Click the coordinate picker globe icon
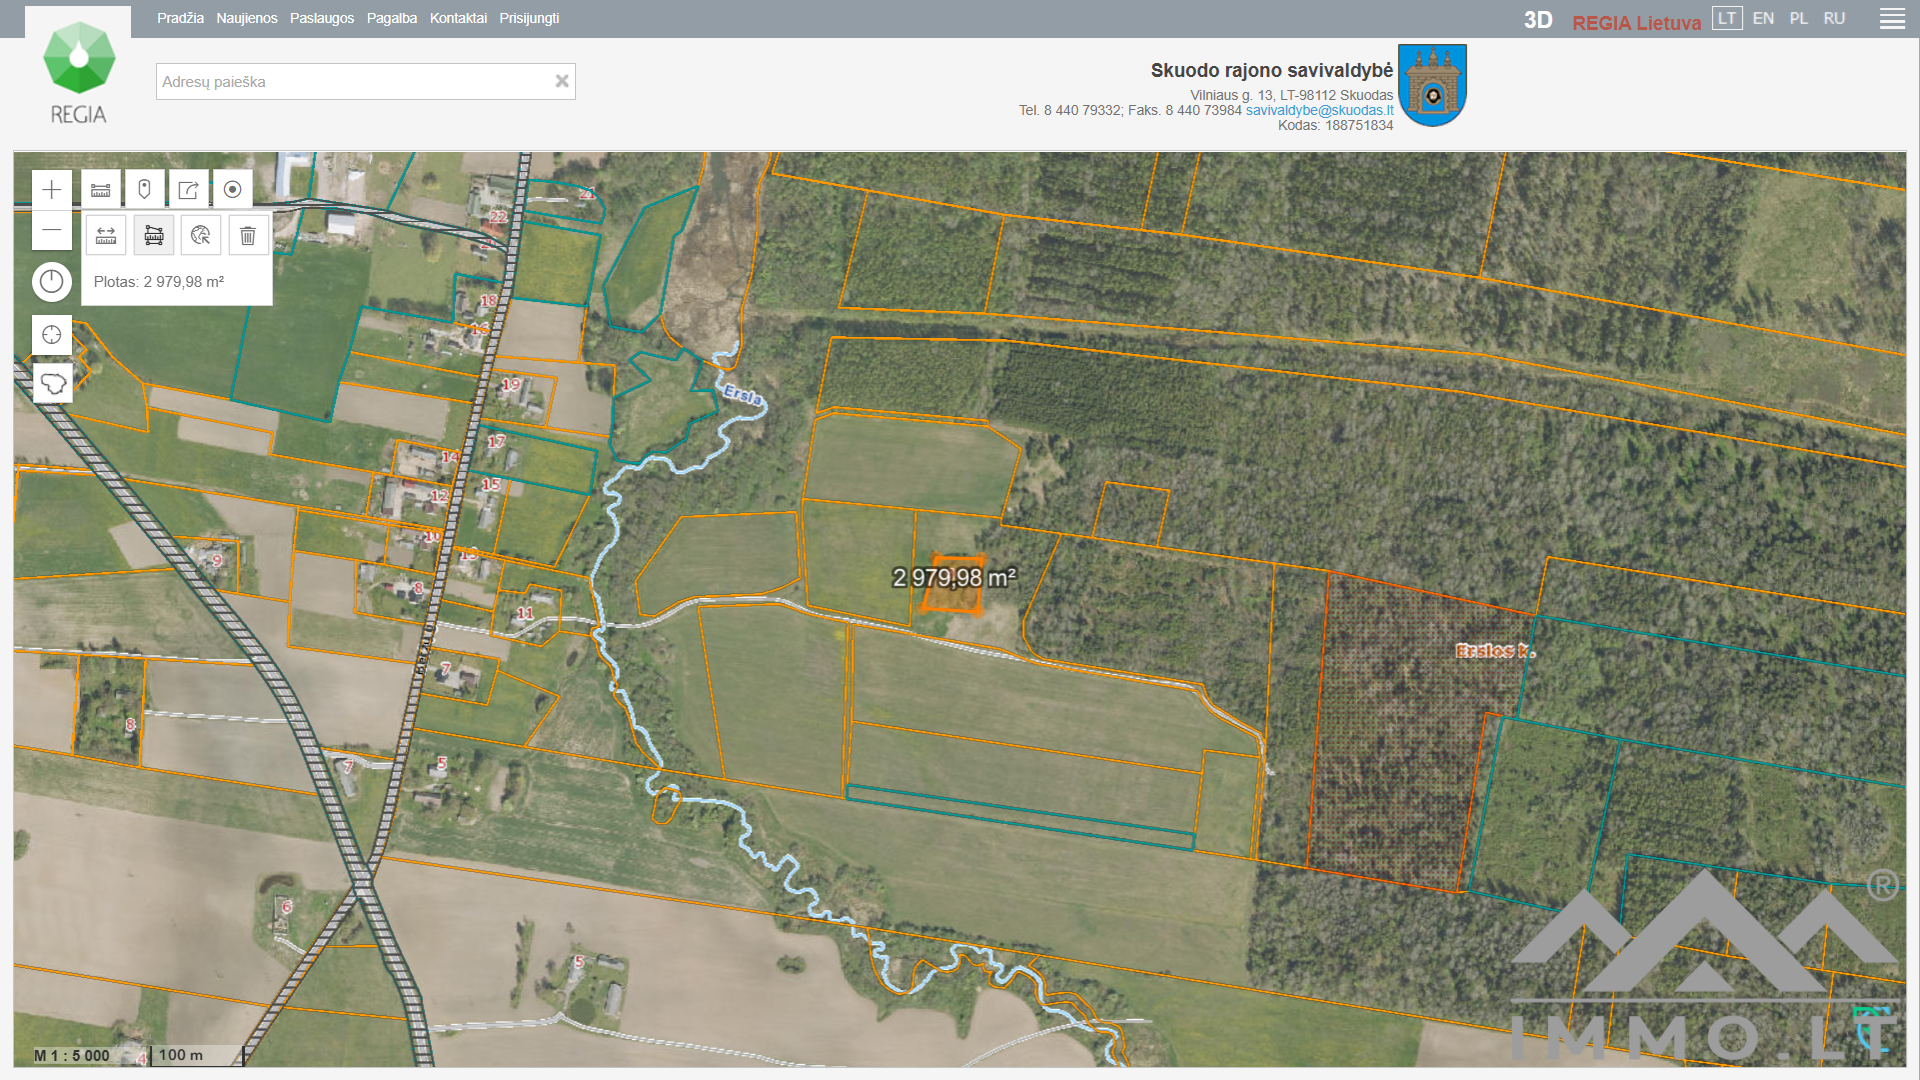This screenshot has width=1920, height=1080. click(201, 235)
